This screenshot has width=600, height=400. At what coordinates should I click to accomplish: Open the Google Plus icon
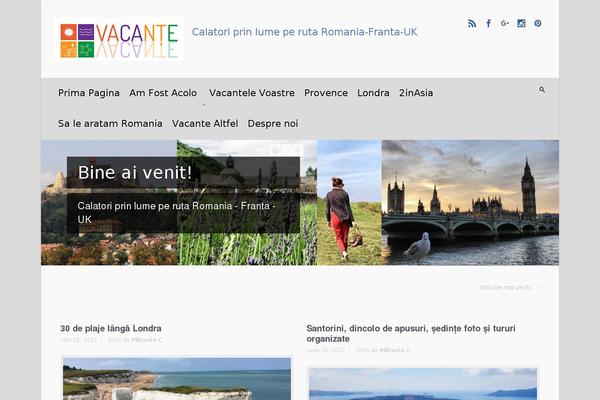[x=505, y=23]
